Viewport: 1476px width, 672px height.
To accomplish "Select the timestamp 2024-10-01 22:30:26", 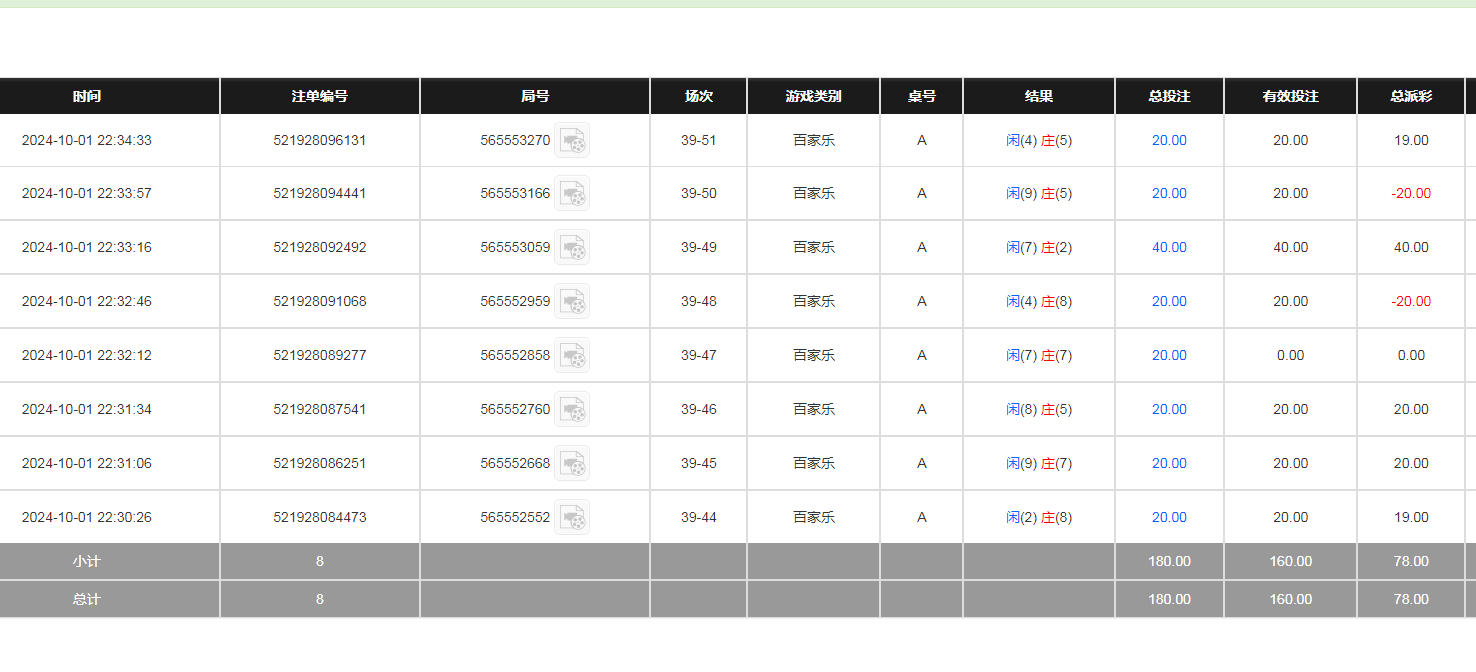I will point(87,518).
